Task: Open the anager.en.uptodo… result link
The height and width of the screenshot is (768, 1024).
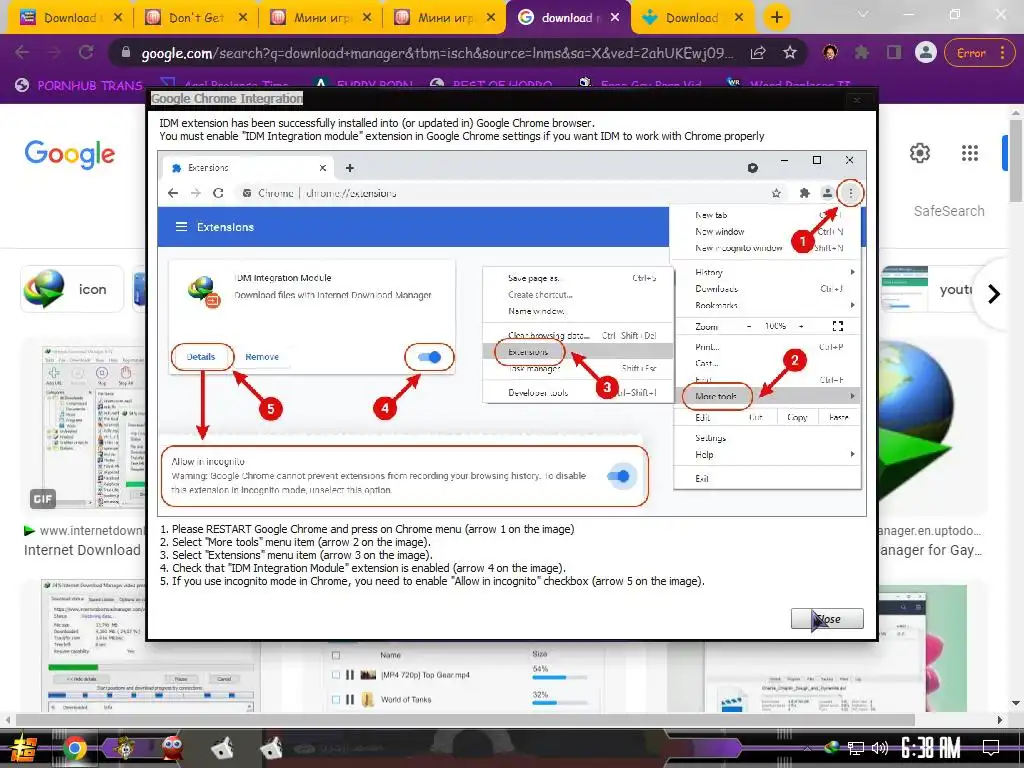Action: coord(930,530)
